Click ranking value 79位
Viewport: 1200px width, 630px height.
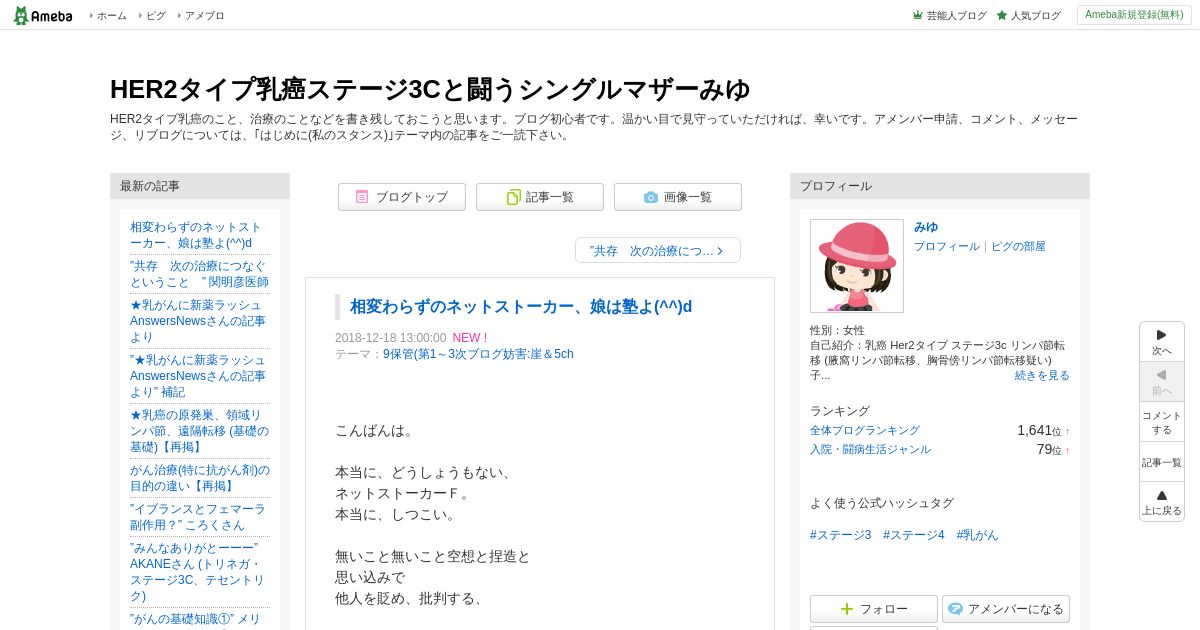pyautogui.click(x=1049, y=449)
